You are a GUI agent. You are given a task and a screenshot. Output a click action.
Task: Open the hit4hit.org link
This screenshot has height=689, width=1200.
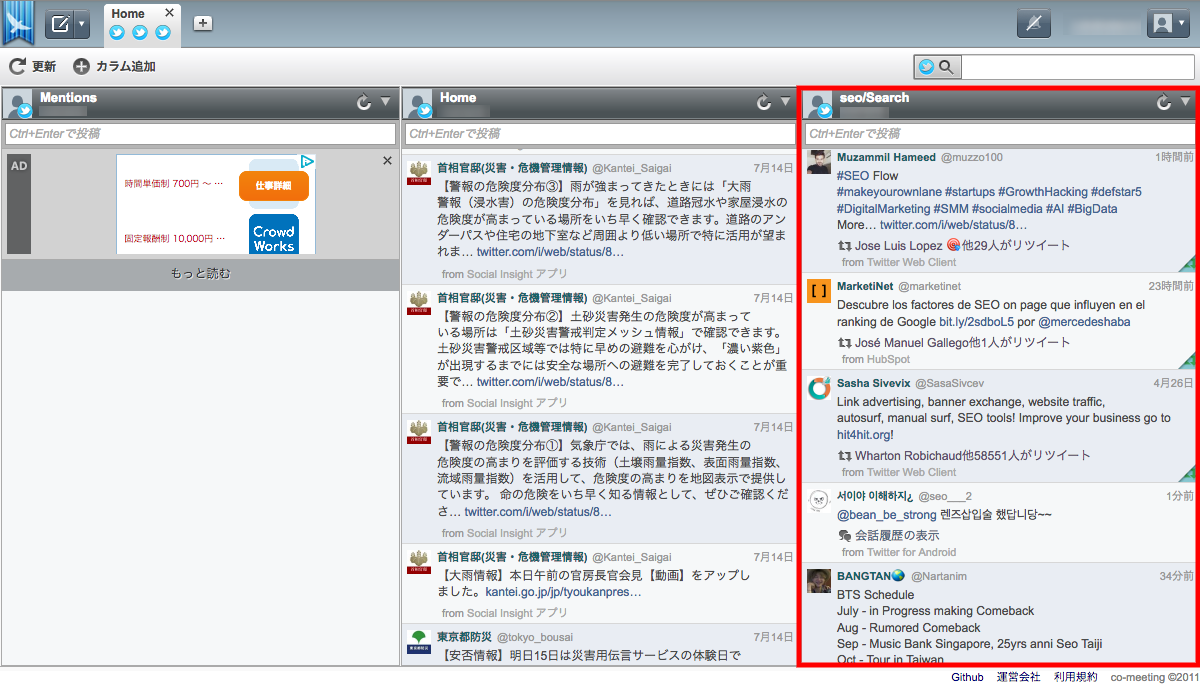click(865, 435)
